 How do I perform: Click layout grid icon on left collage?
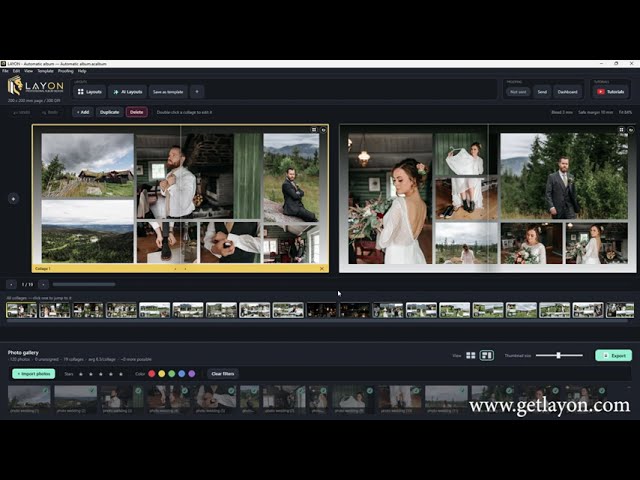point(314,130)
